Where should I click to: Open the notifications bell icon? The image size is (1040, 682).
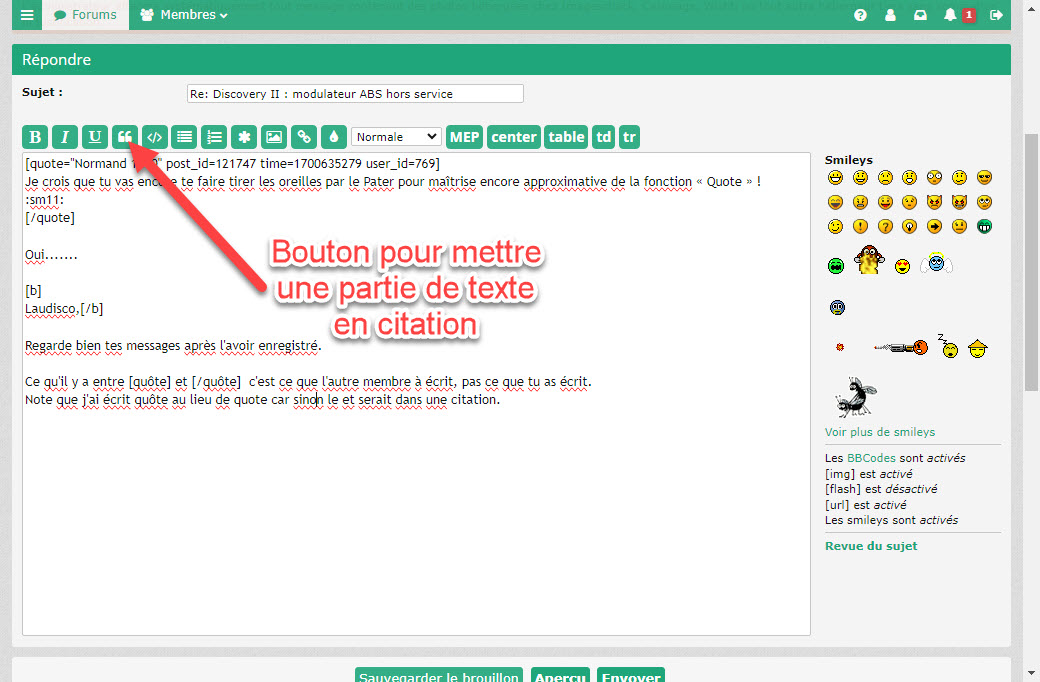click(950, 15)
